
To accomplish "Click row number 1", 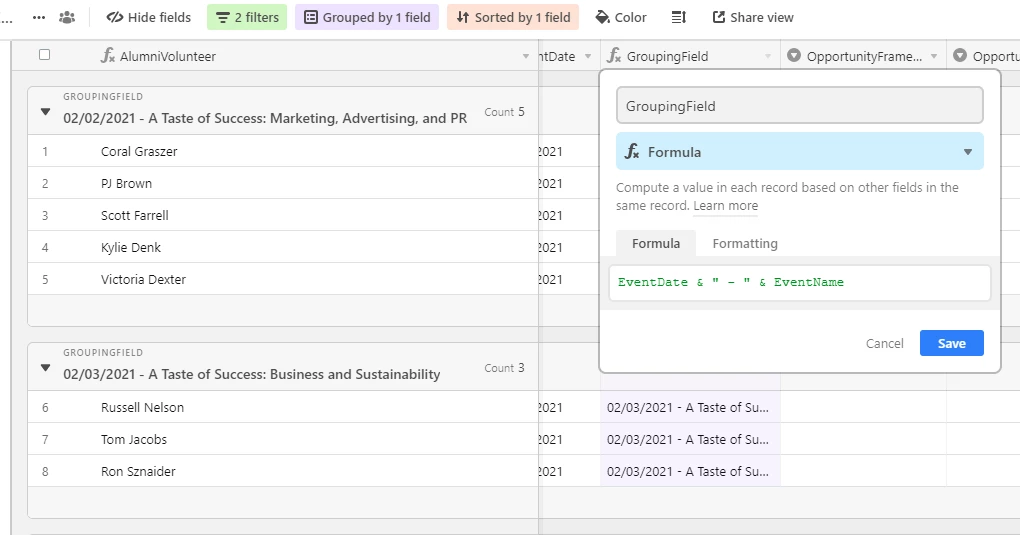I will 45,152.
